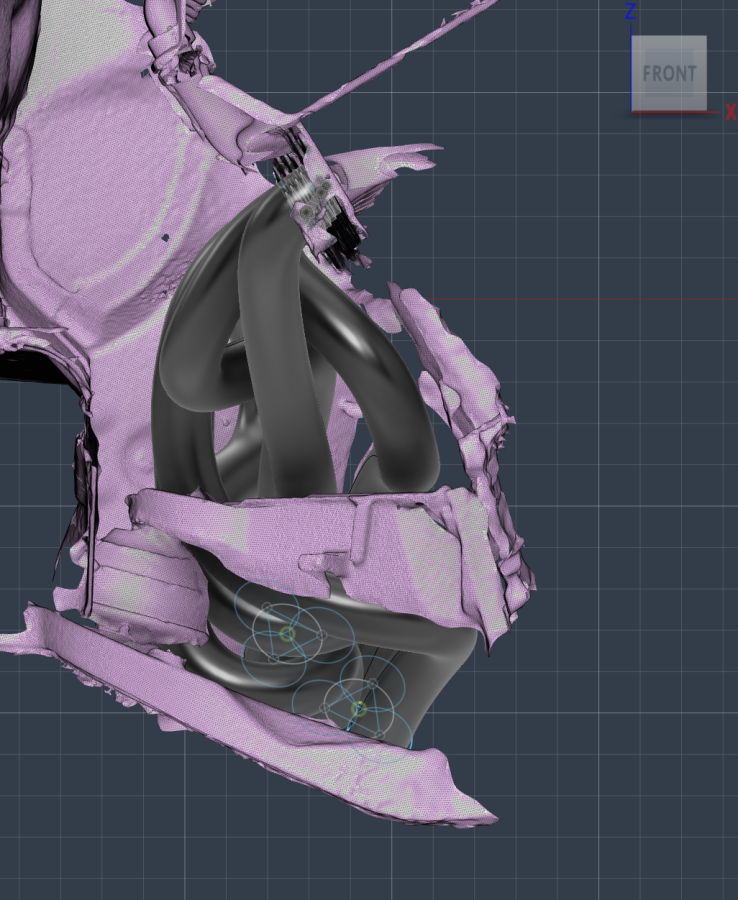Select lower pipe gizmo's green center point
The height and width of the screenshot is (900, 738).
359,708
